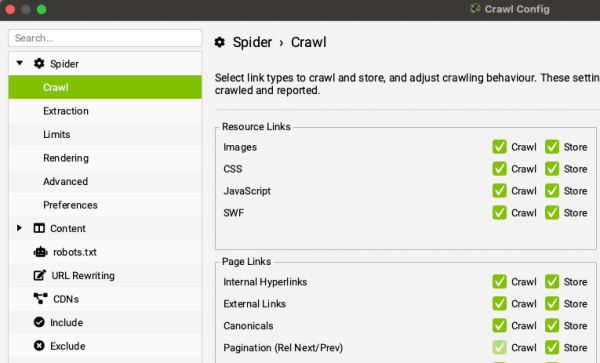Toggle Store checkbox for CSS
The height and width of the screenshot is (363, 600).
tap(552, 169)
